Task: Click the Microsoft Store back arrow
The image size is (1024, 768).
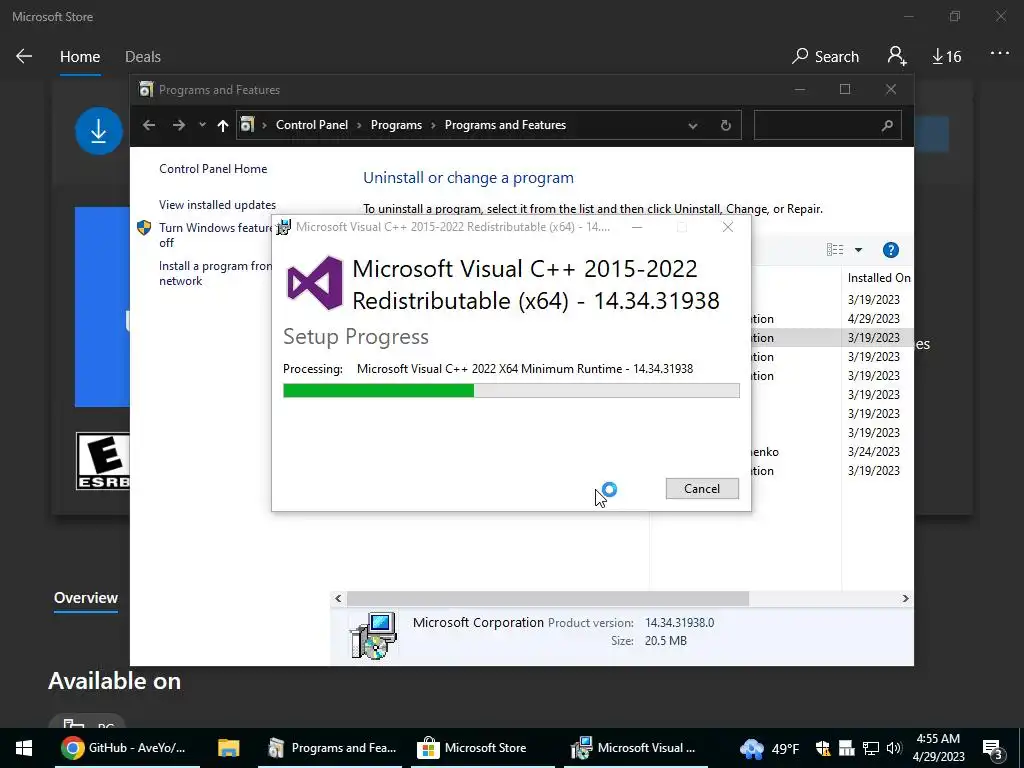Action: tap(24, 56)
